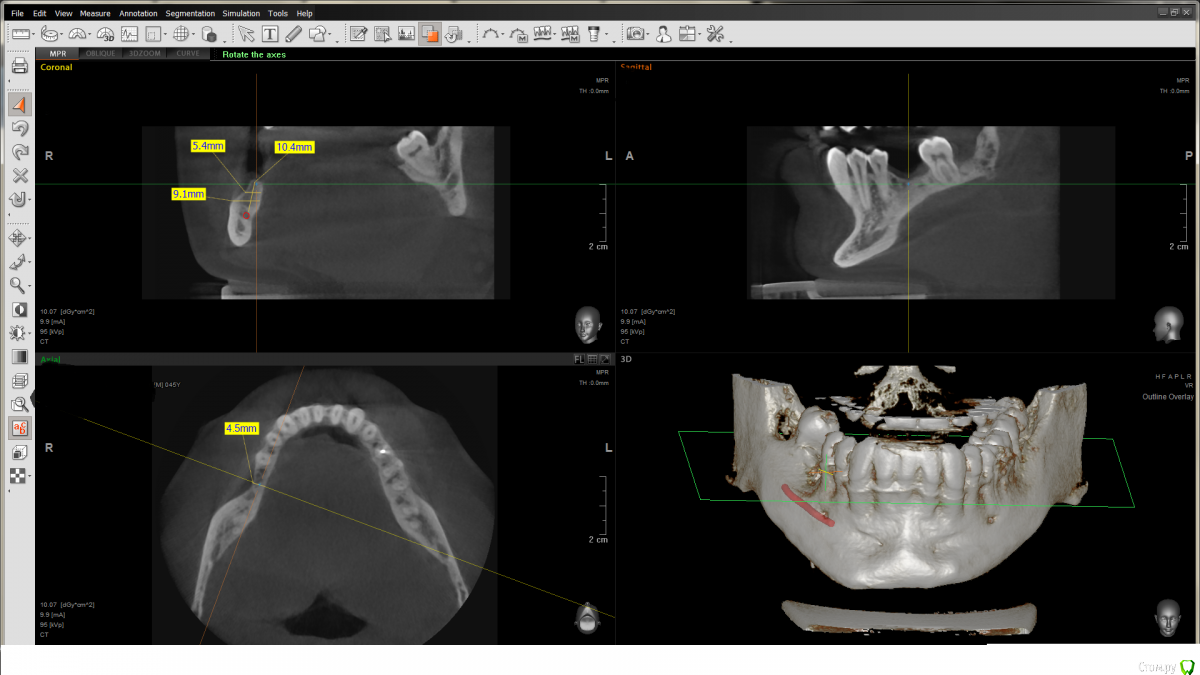Click the Undo arrow icon

pos(19,128)
